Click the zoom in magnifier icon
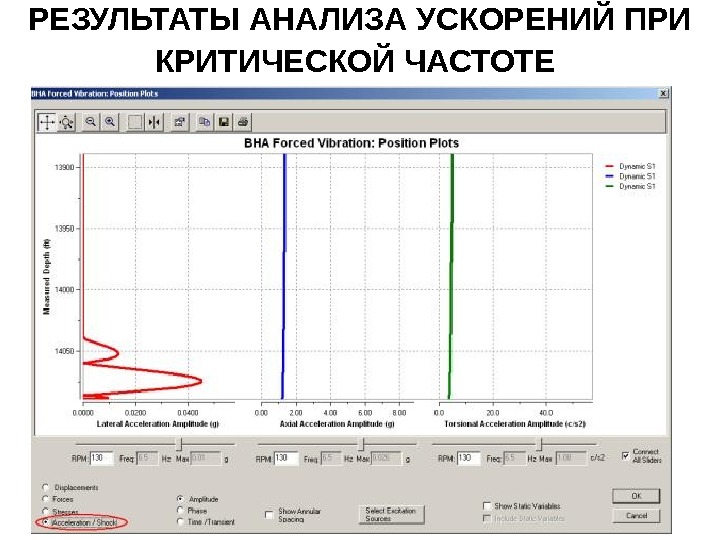 [x=110, y=122]
